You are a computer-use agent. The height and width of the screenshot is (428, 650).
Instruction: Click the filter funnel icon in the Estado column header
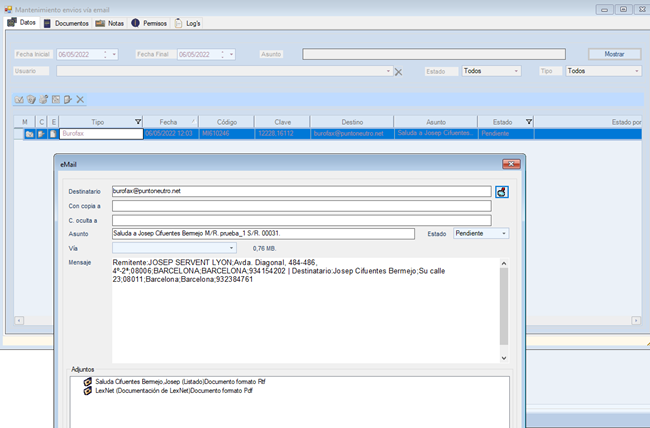pos(529,121)
